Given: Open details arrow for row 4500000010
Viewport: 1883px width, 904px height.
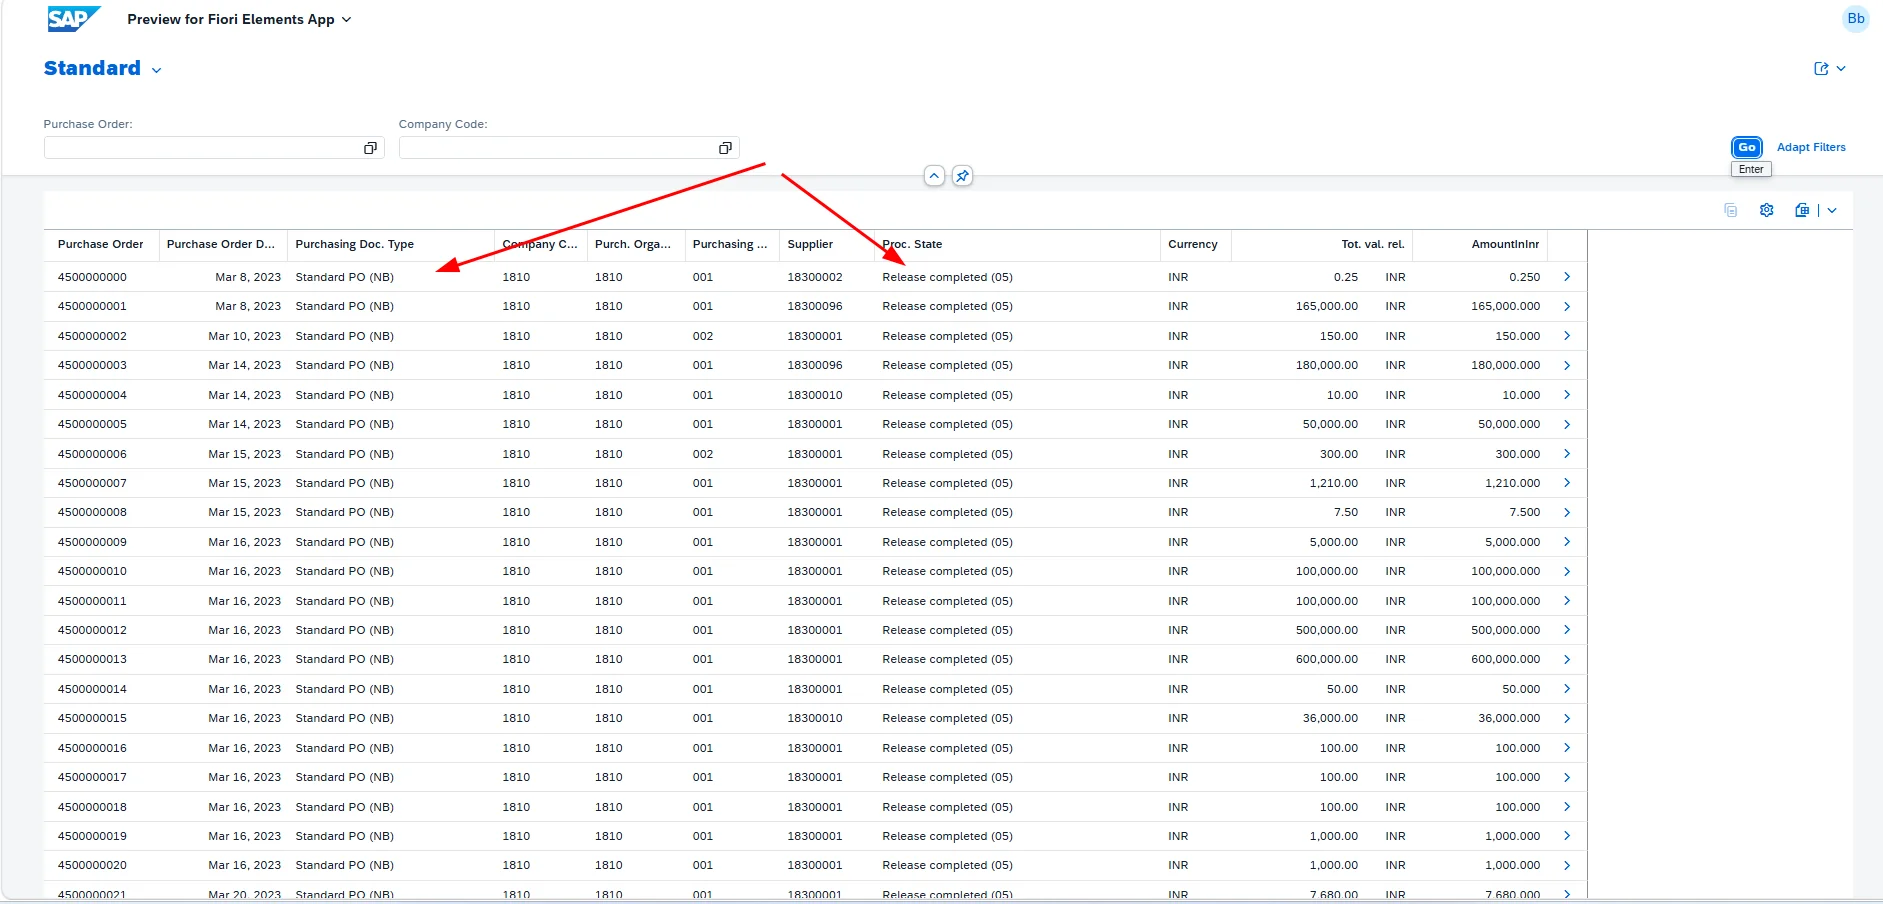Looking at the screenshot, I should coord(1567,571).
